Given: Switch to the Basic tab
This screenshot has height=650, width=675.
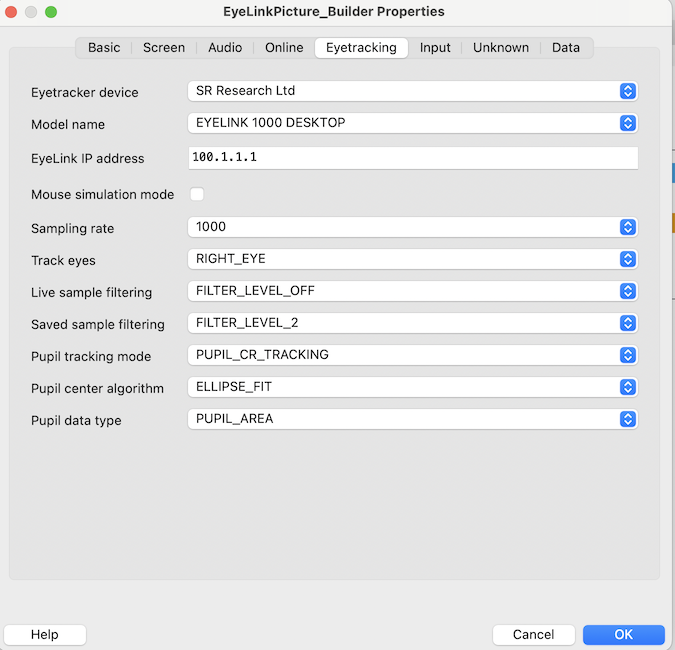Looking at the screenshot, I should [104, 48].
